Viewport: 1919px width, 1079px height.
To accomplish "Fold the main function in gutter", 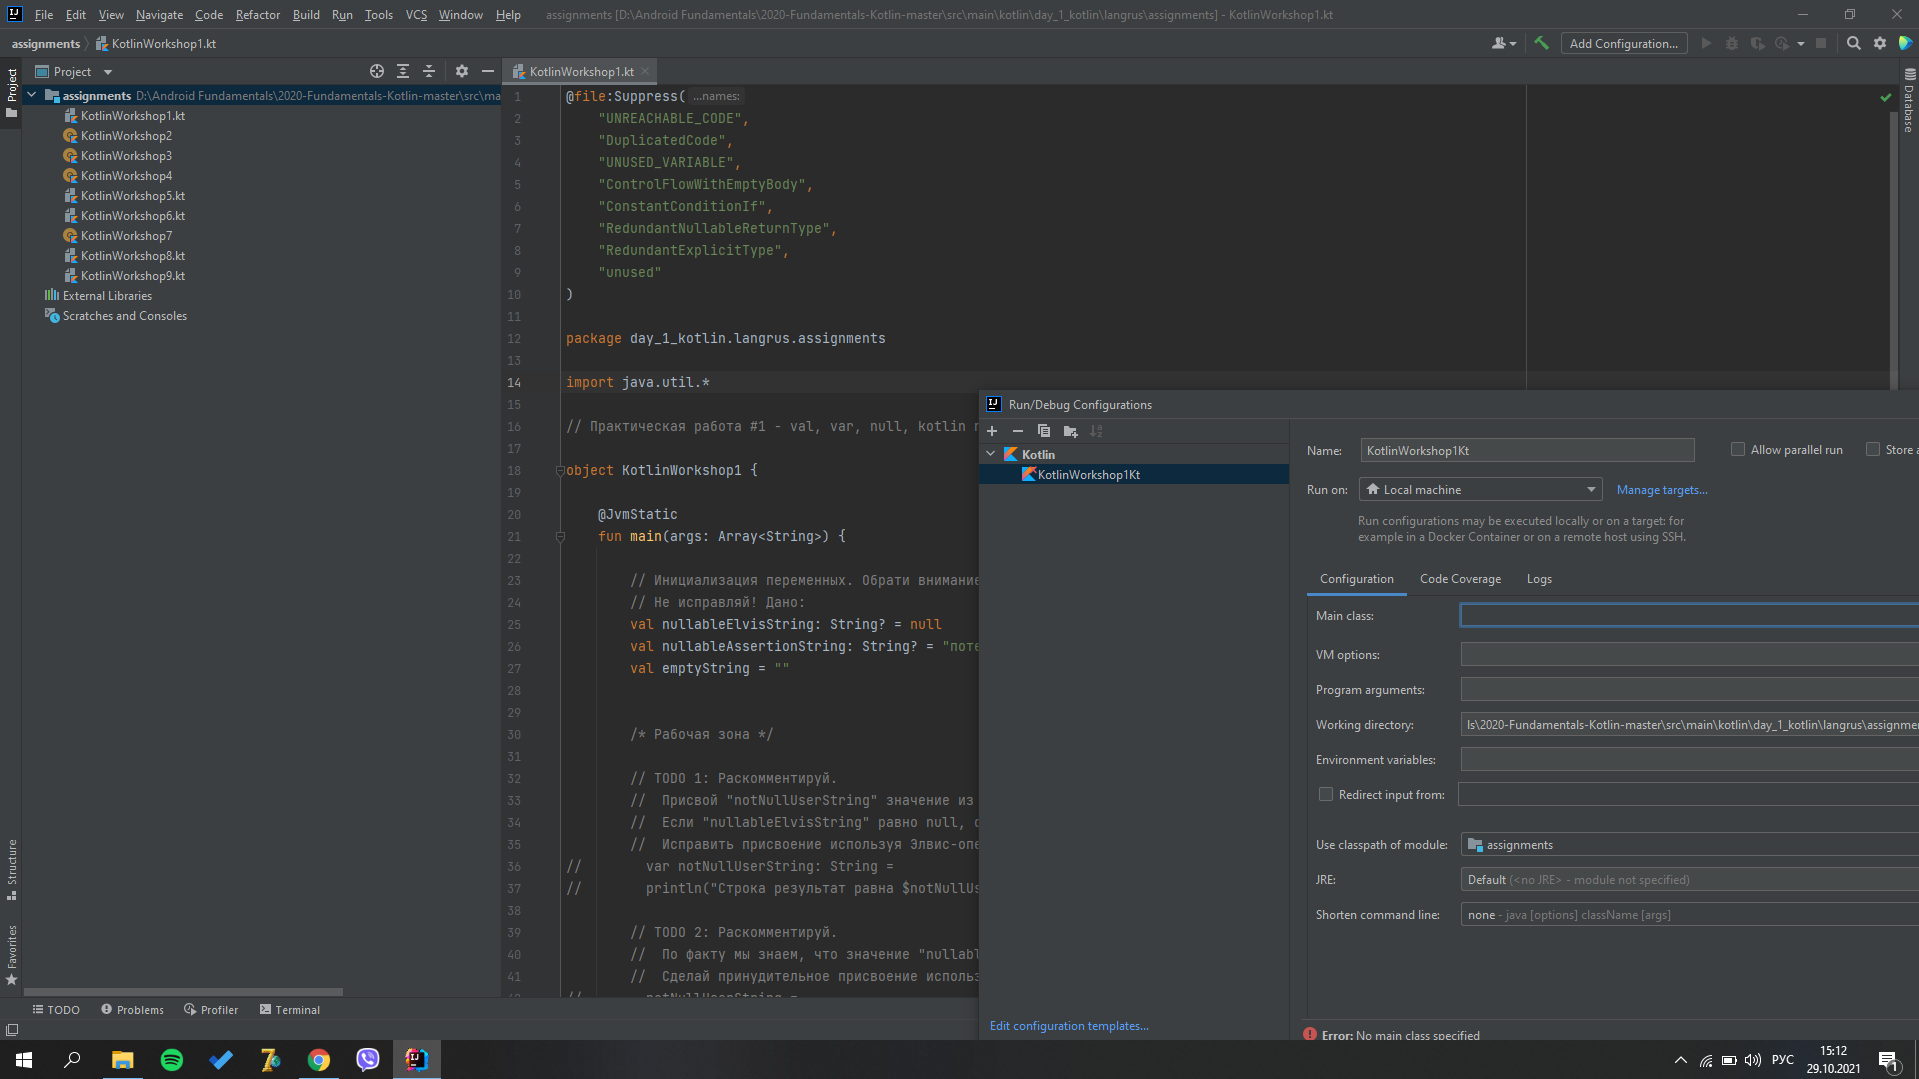I will pyautogui.click(x=559, y=536).
